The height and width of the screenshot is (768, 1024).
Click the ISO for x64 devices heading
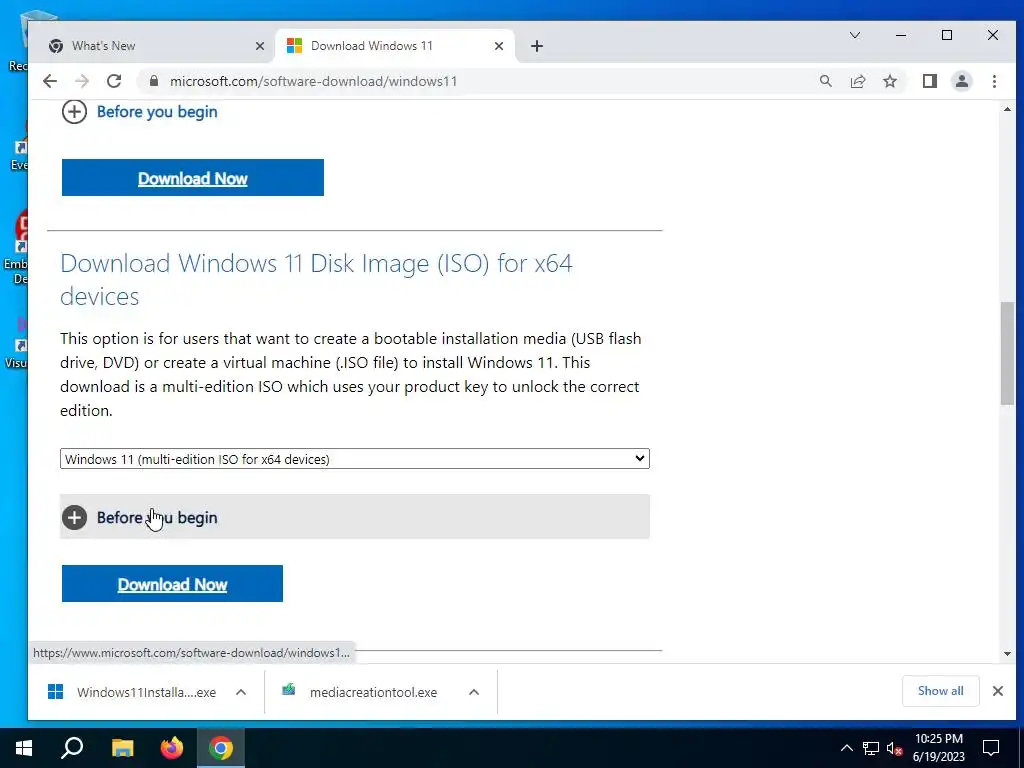(x=316, y=280)
